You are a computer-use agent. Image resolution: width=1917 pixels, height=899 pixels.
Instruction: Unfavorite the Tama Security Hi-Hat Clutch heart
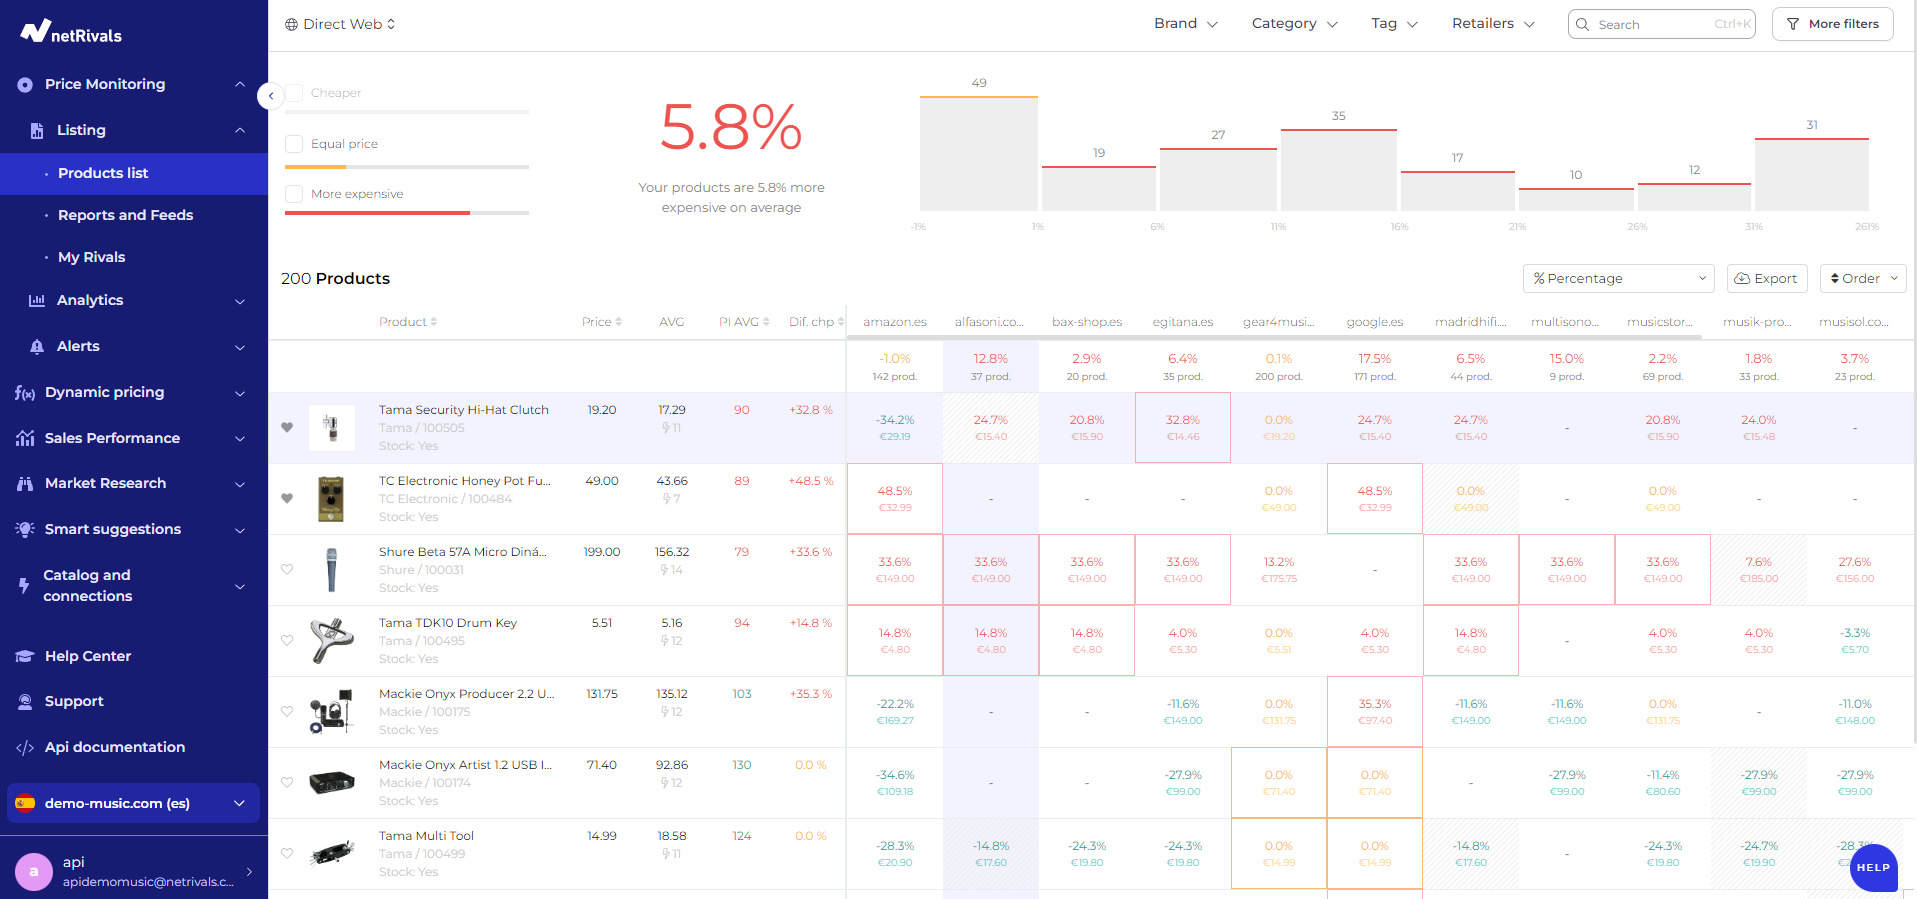[287, 427]
